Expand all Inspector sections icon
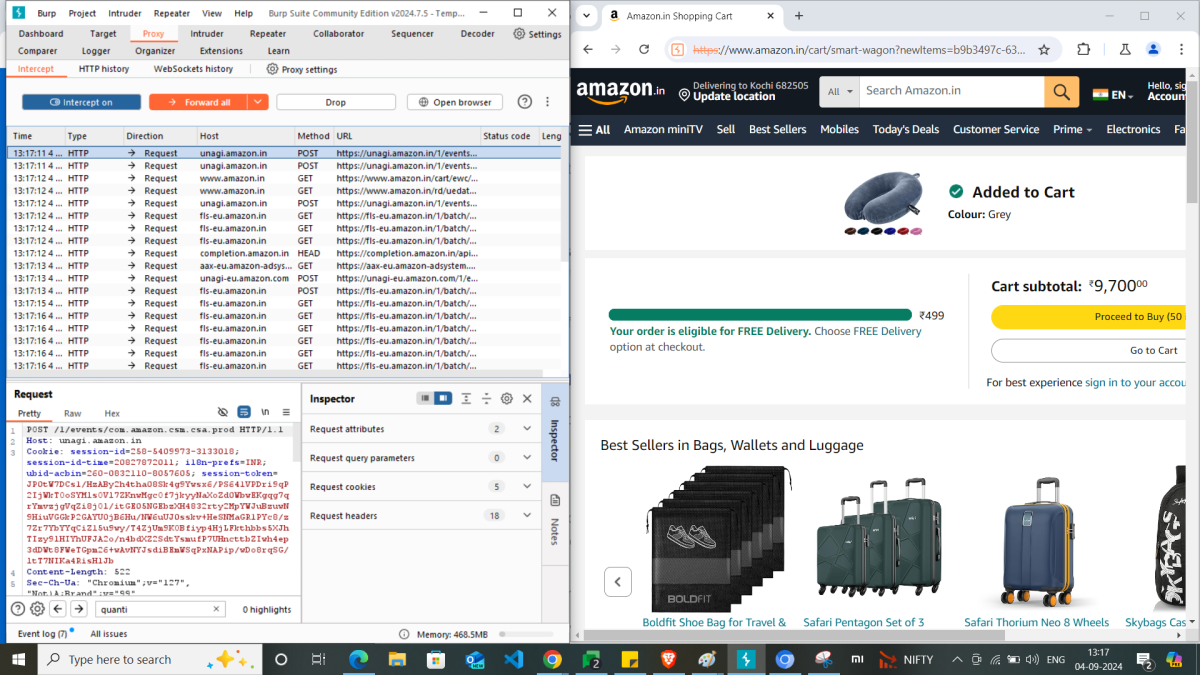Viewport: 1200px width, 675px height. click(x=466, y=398)
